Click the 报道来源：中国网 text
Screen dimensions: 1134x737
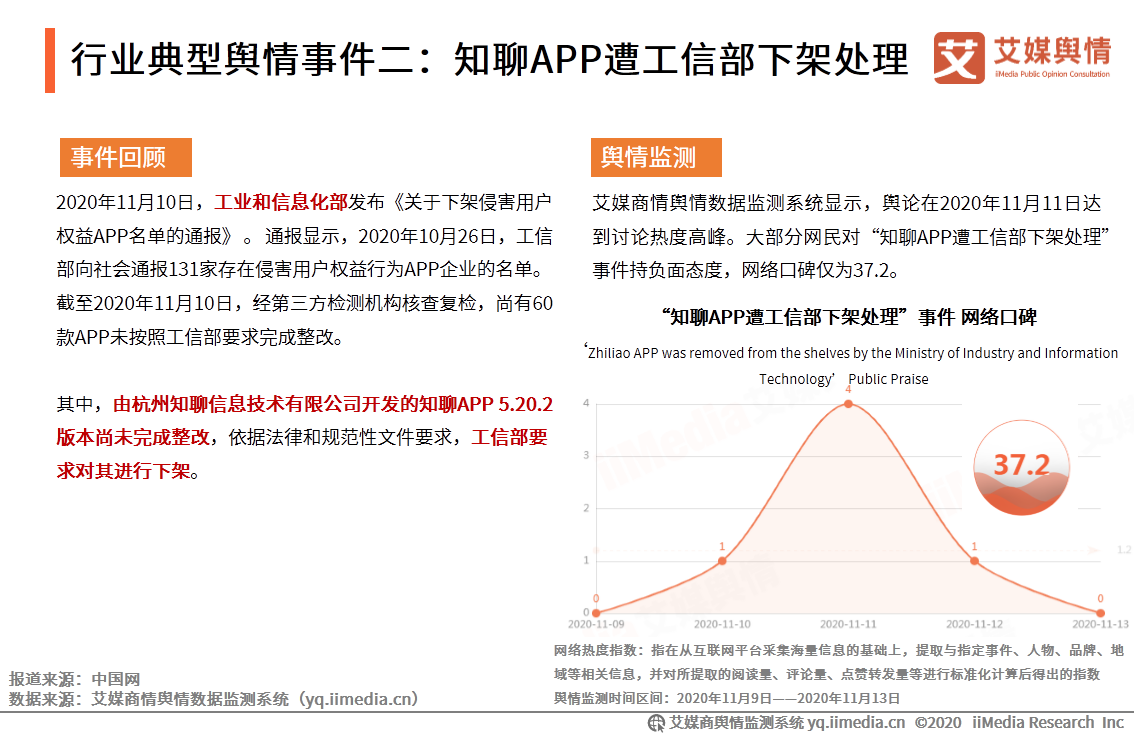coord(74,679)
